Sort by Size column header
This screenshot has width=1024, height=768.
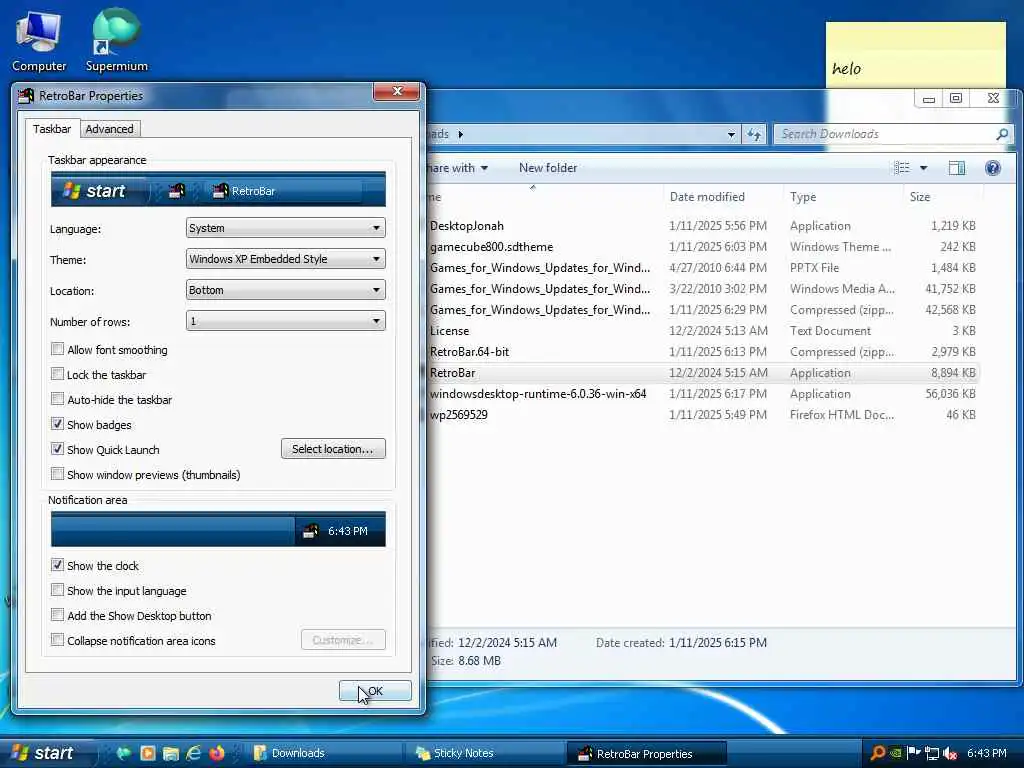(942, 197)
